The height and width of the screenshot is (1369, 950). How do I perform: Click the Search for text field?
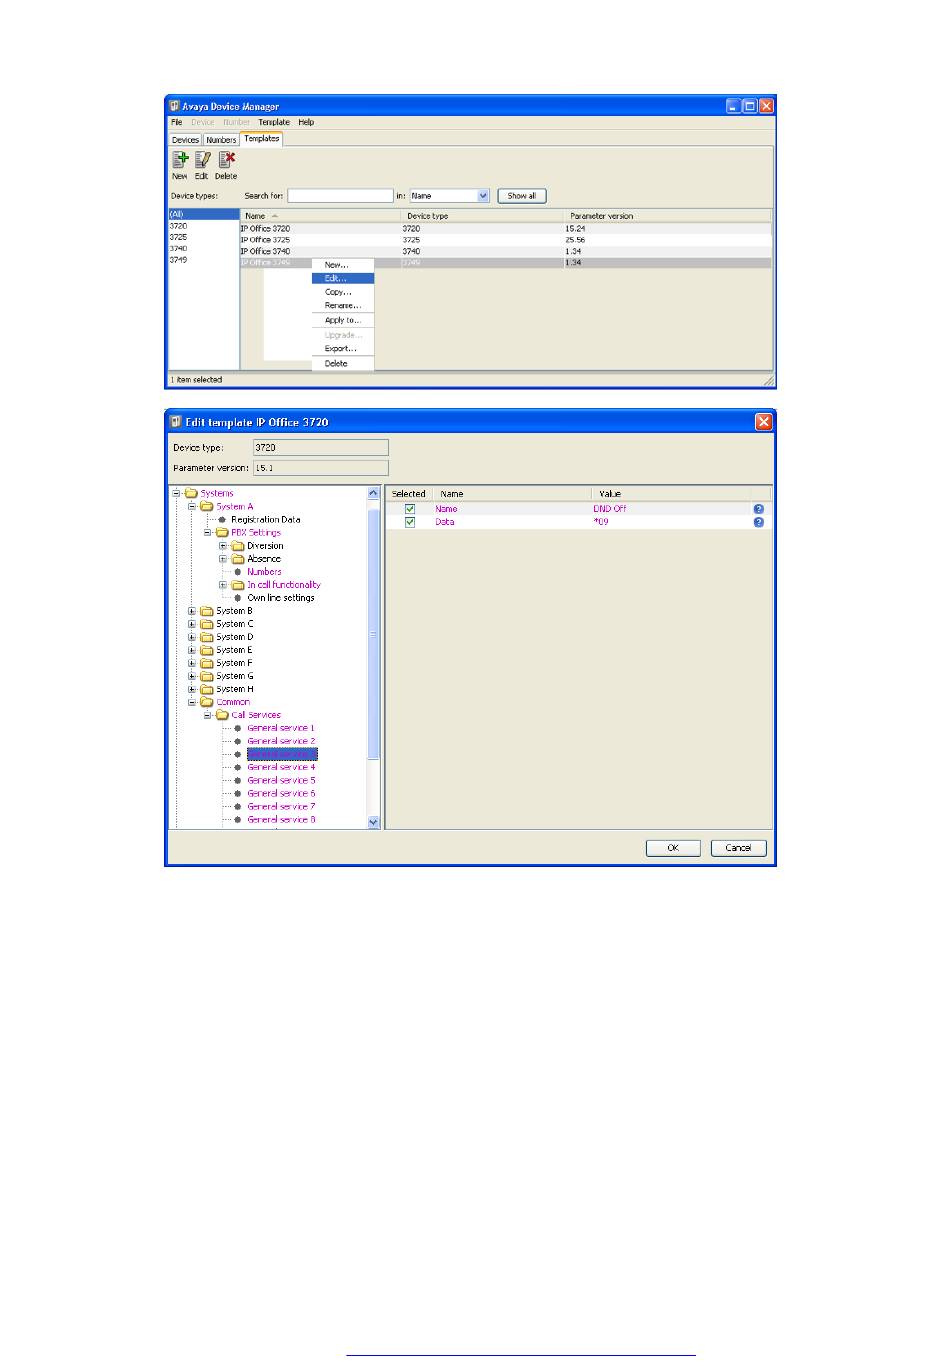tap(341, 196)
